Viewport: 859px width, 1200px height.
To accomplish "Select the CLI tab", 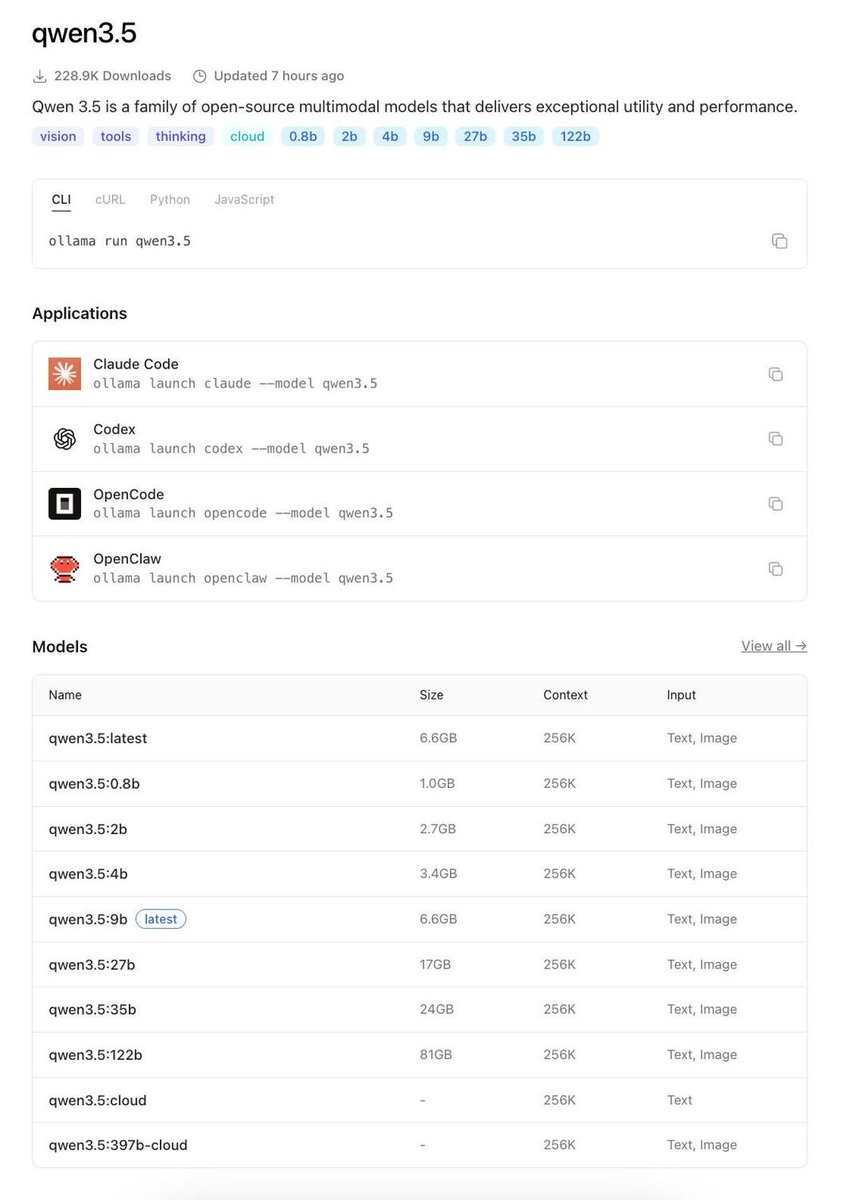I will (61, 200).
